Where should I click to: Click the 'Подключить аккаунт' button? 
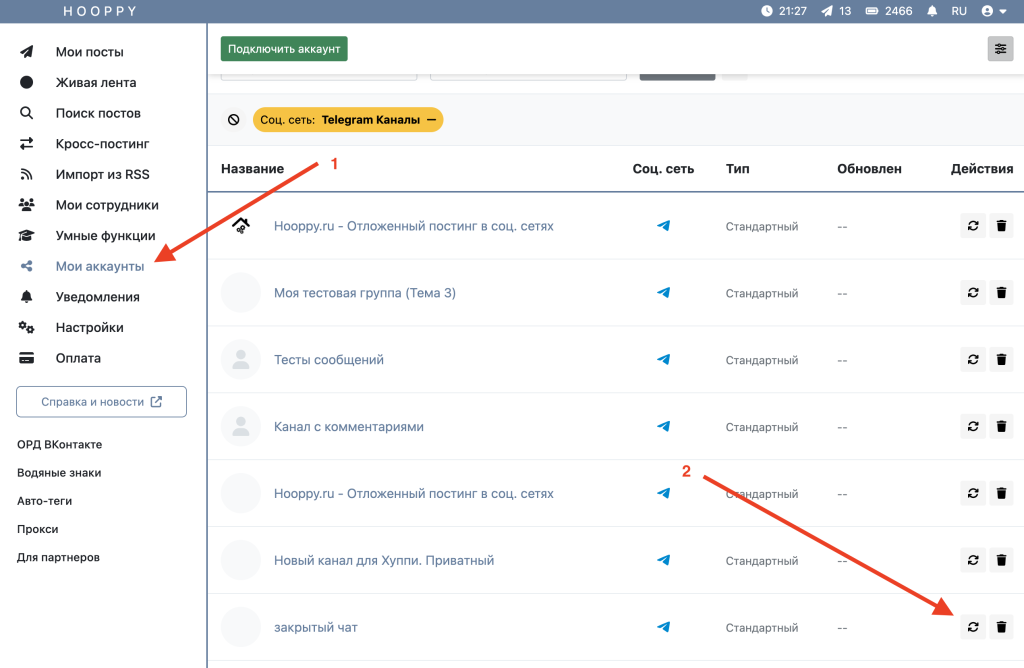tap(284, 48)
